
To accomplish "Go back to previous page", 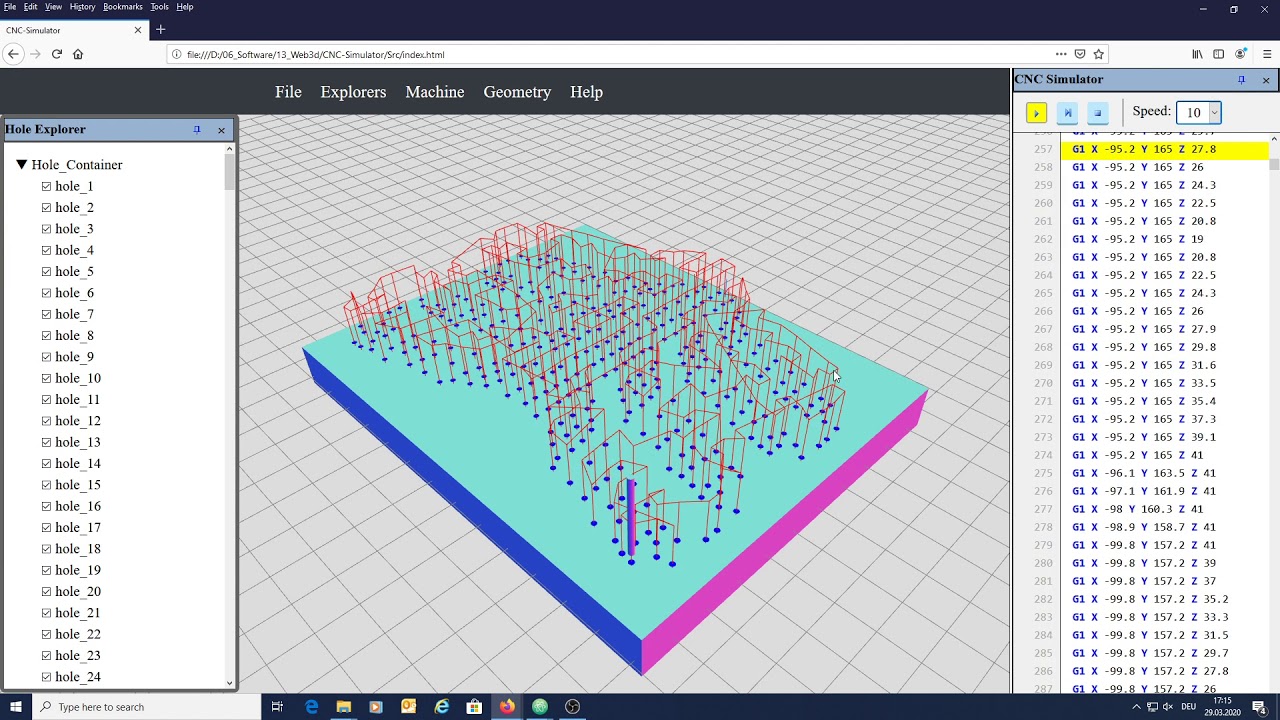I will pyautogui.click(x=13, y=54).
